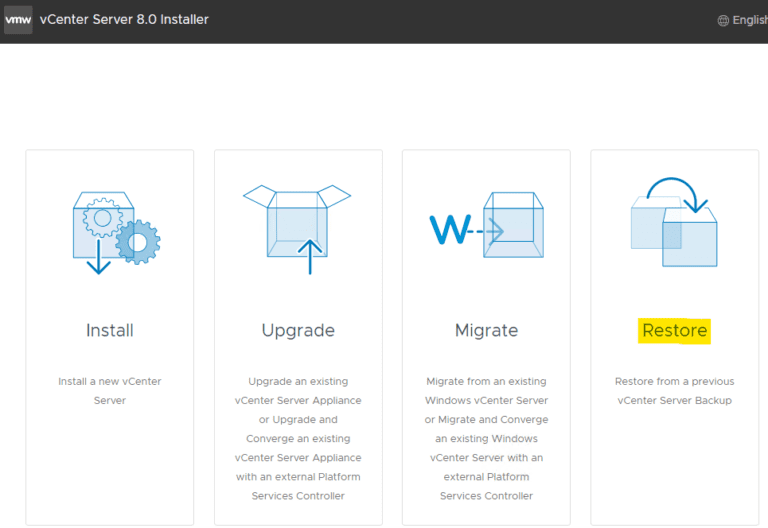The height and width of the screenshot is (528, 768).
Task: Click the Migrate Windows-to-box icon
Action: tap(486, 225)
